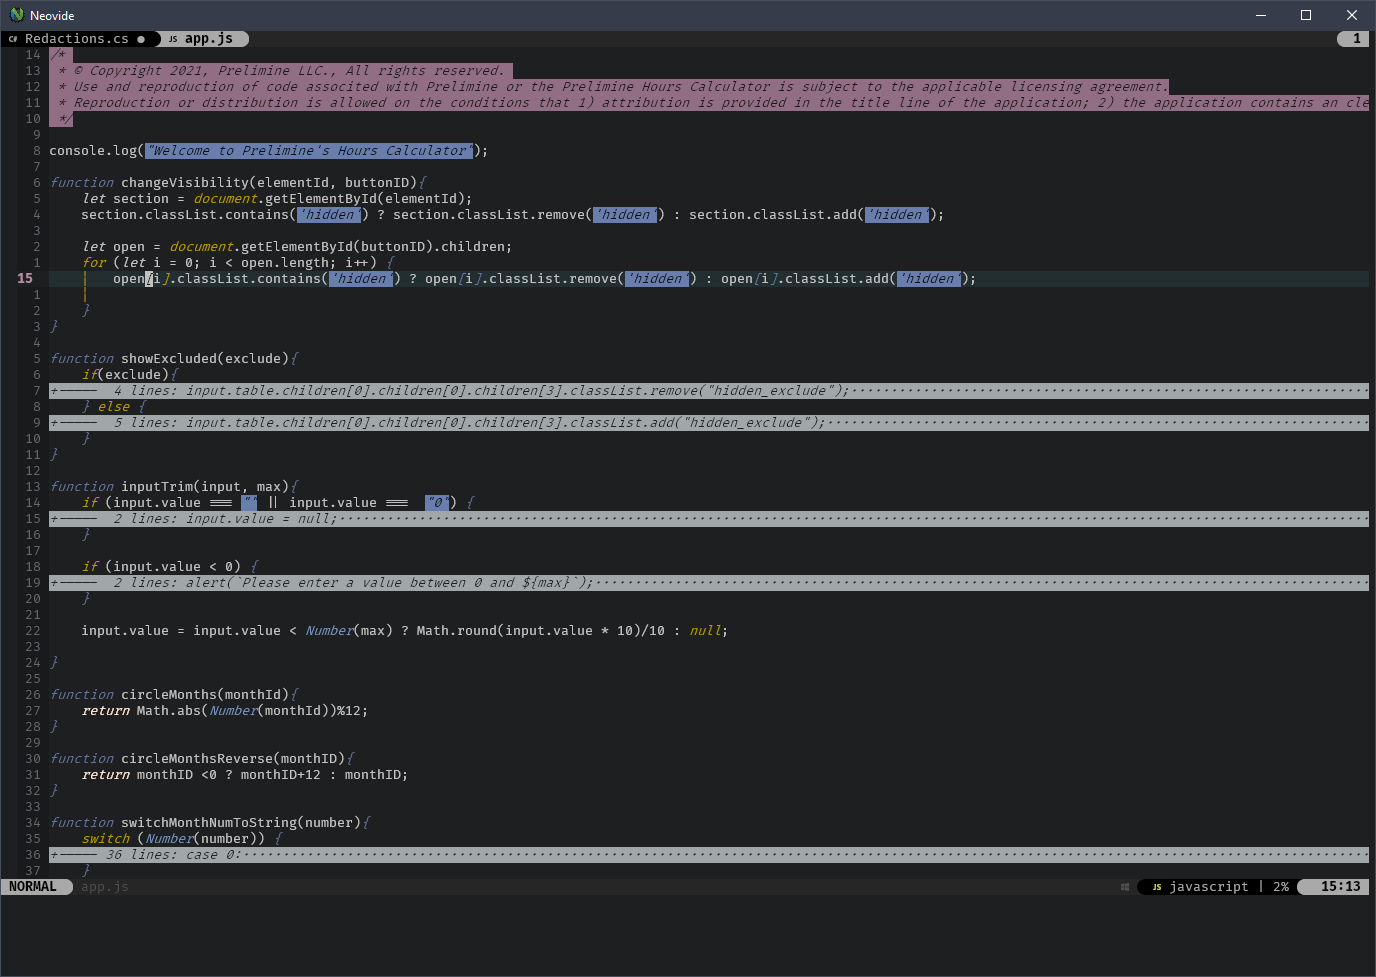Click the '} else {' line

click(113, 407)
